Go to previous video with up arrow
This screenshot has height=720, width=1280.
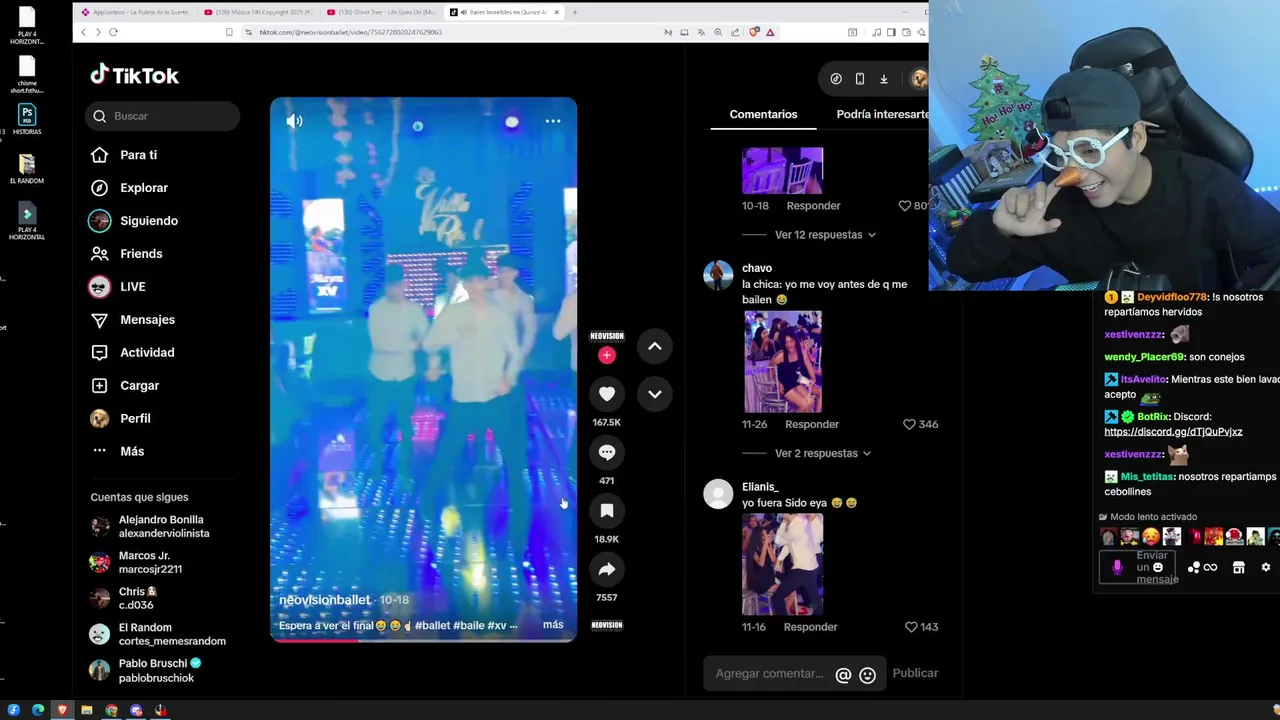pyautogui.click(x=655, y=346)
